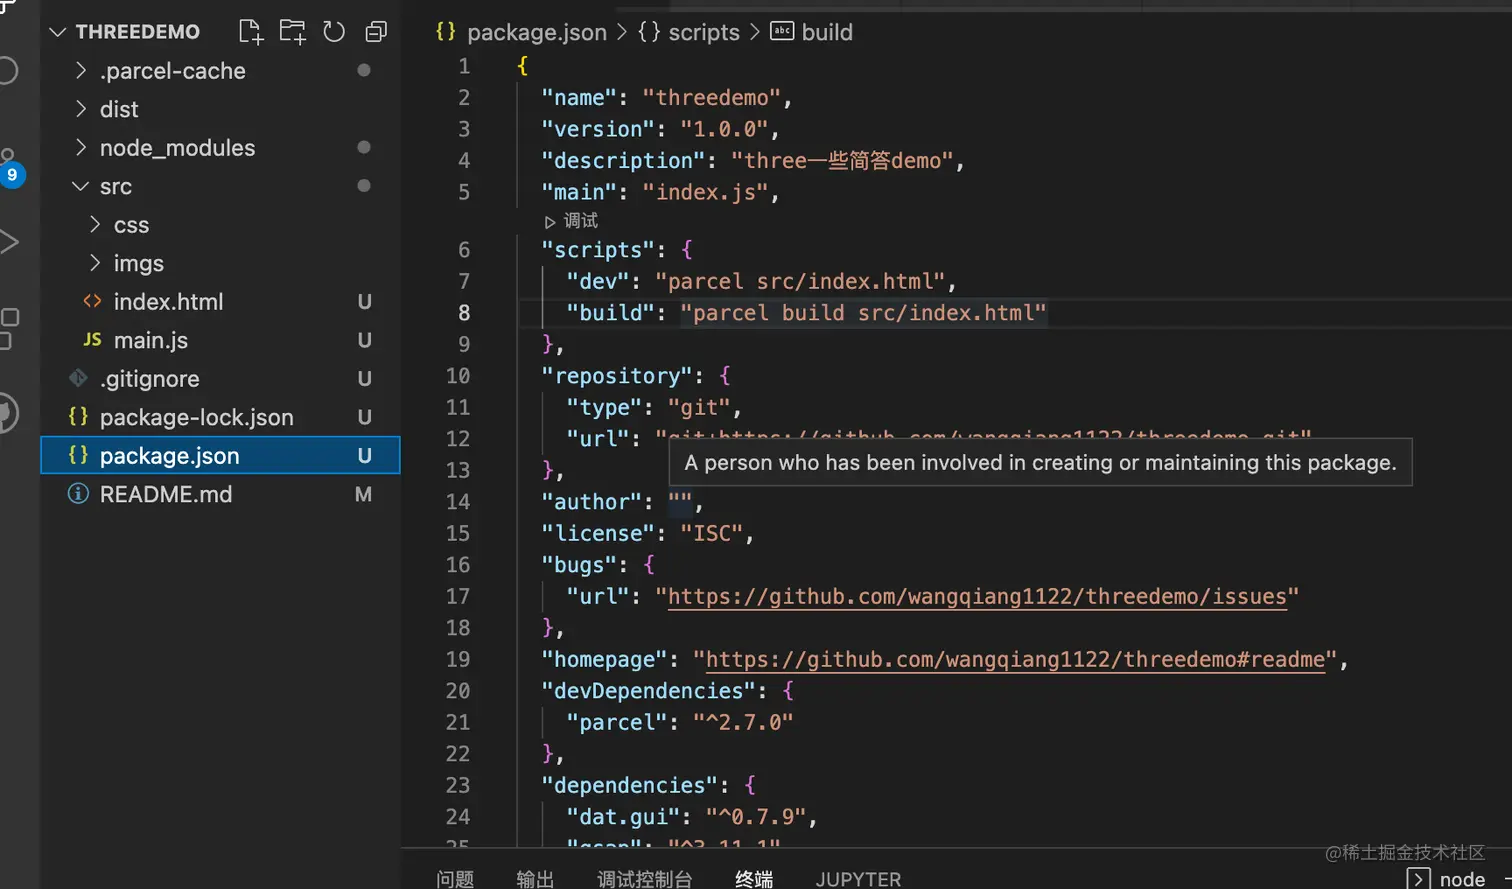Viewport: 1512px width, 889px height.
Task: Expand the node_modules folder
Action: point(82,148)
